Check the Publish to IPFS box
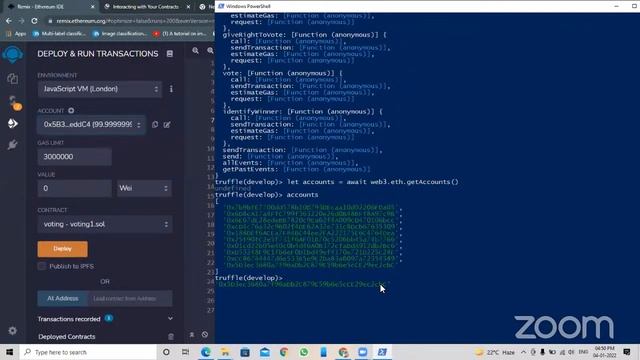 (42, 266)
